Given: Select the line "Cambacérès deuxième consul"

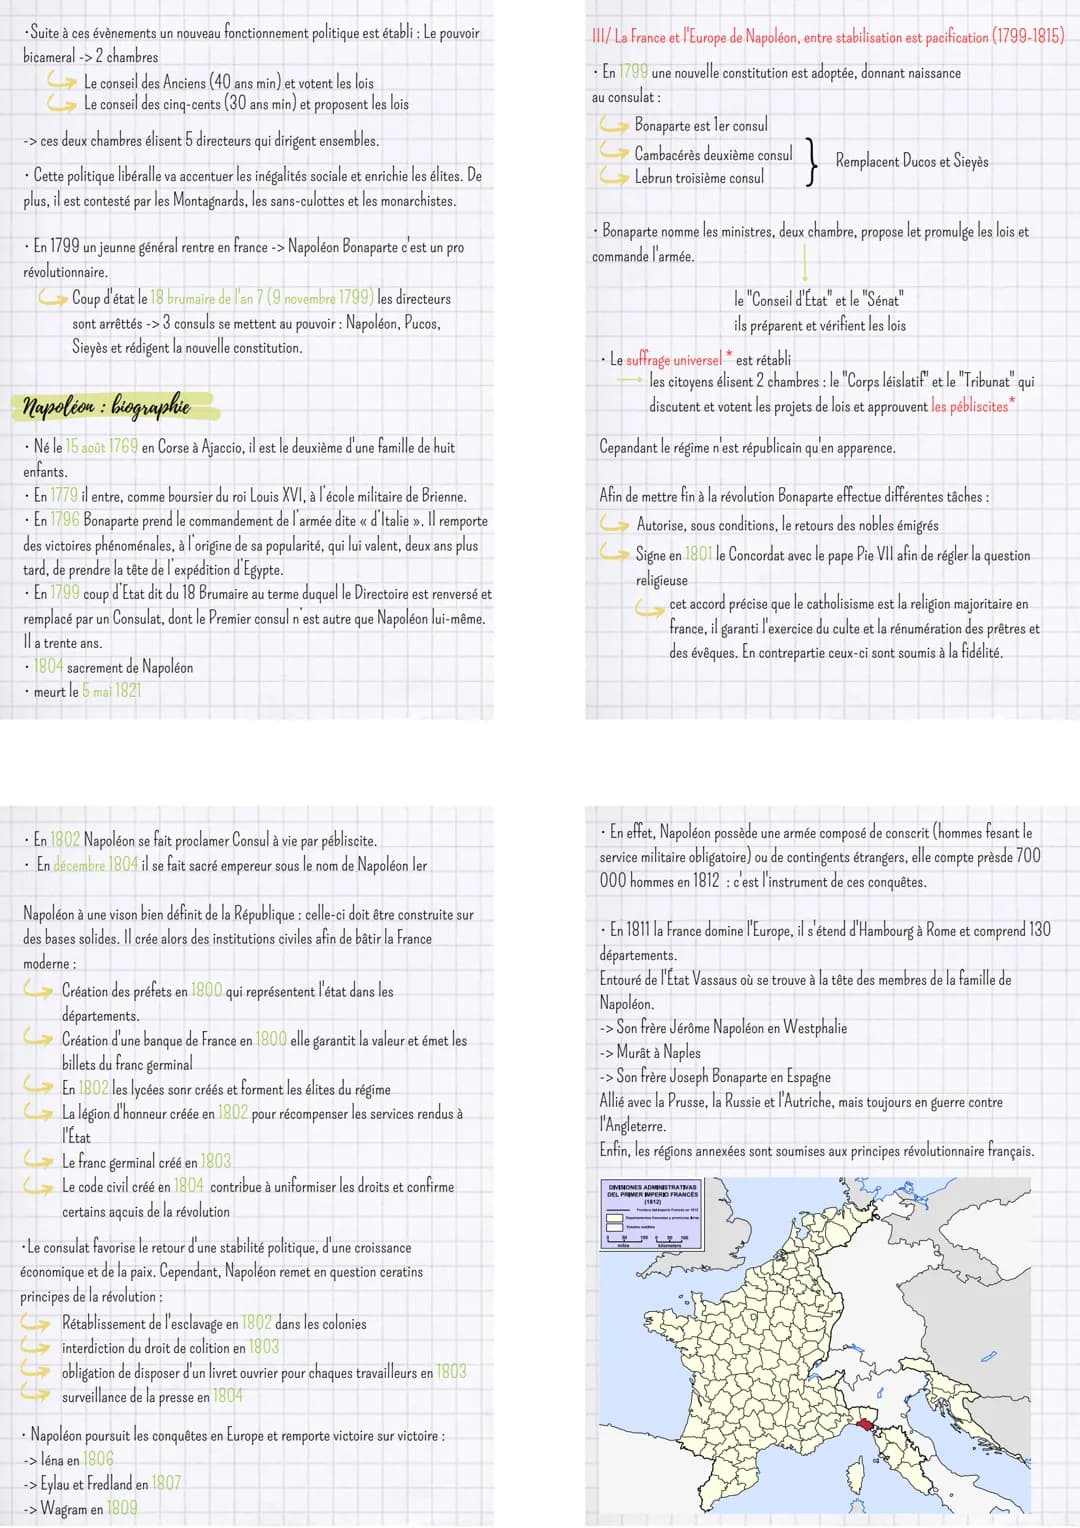Looking at the screenshot, I should click(713, 154).
